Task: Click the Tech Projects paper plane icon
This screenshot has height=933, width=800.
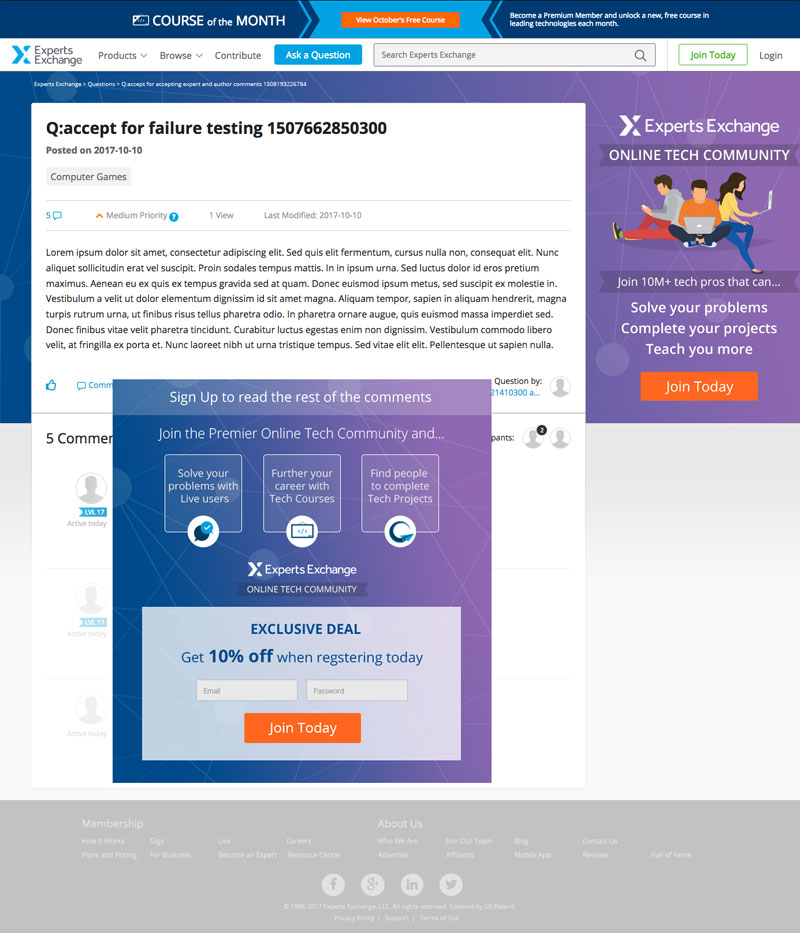Action: tap(400, 531)
